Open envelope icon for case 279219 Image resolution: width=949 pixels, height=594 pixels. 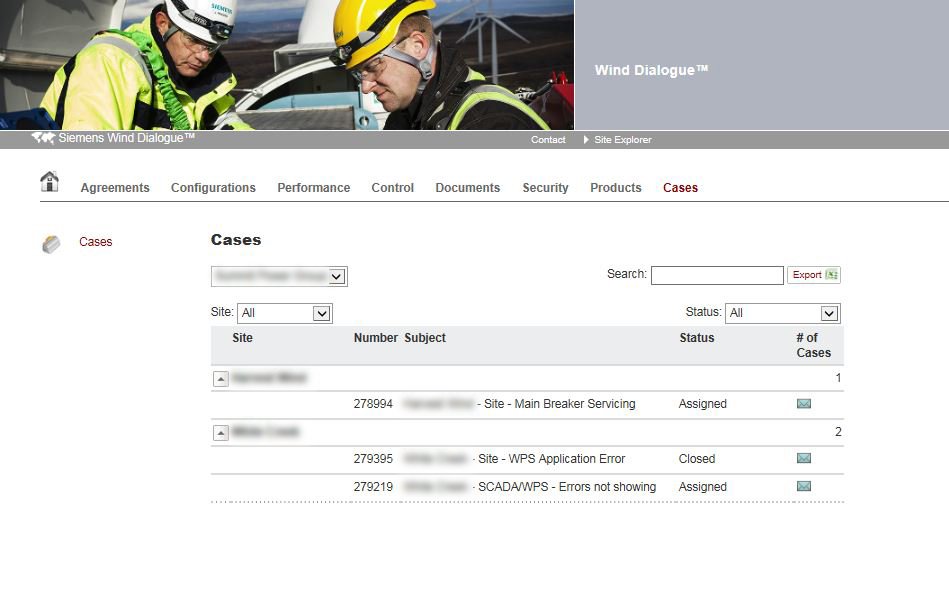(x=804, y=486)
